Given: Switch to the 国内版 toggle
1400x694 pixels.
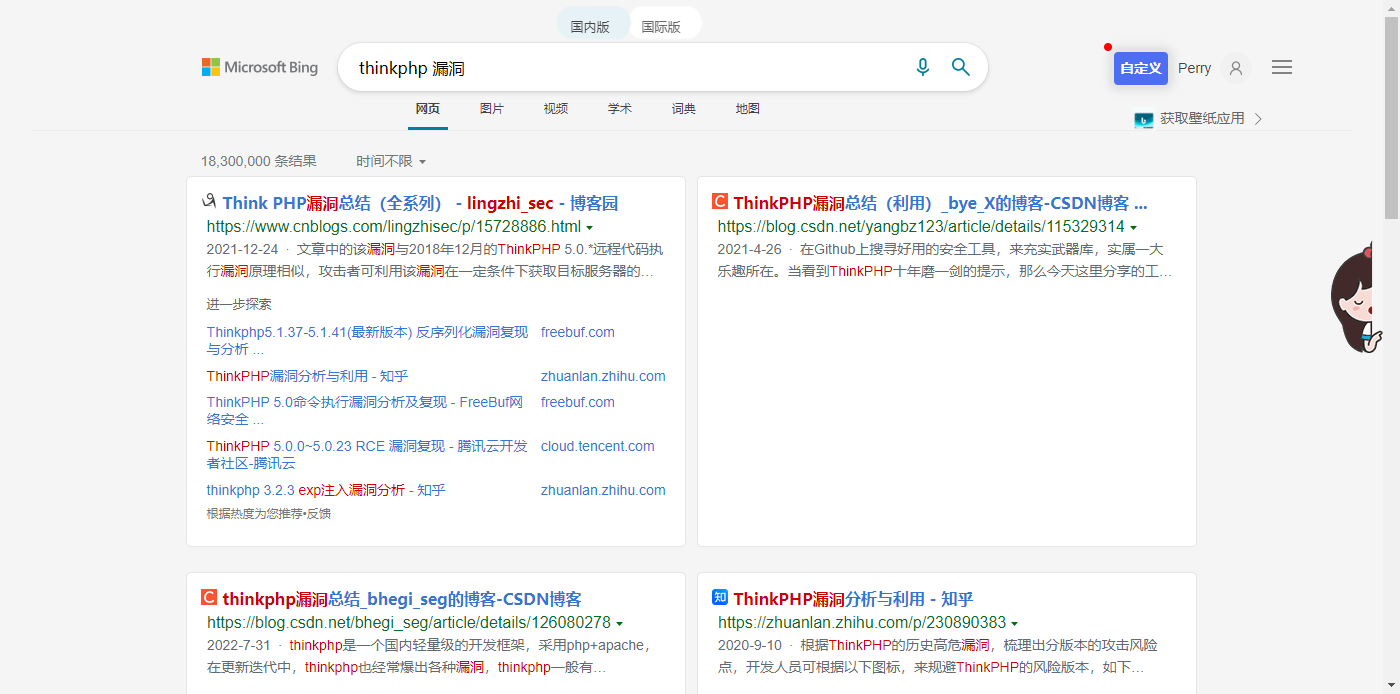Looking at the screenshot, I should click(x=590, y=27).
